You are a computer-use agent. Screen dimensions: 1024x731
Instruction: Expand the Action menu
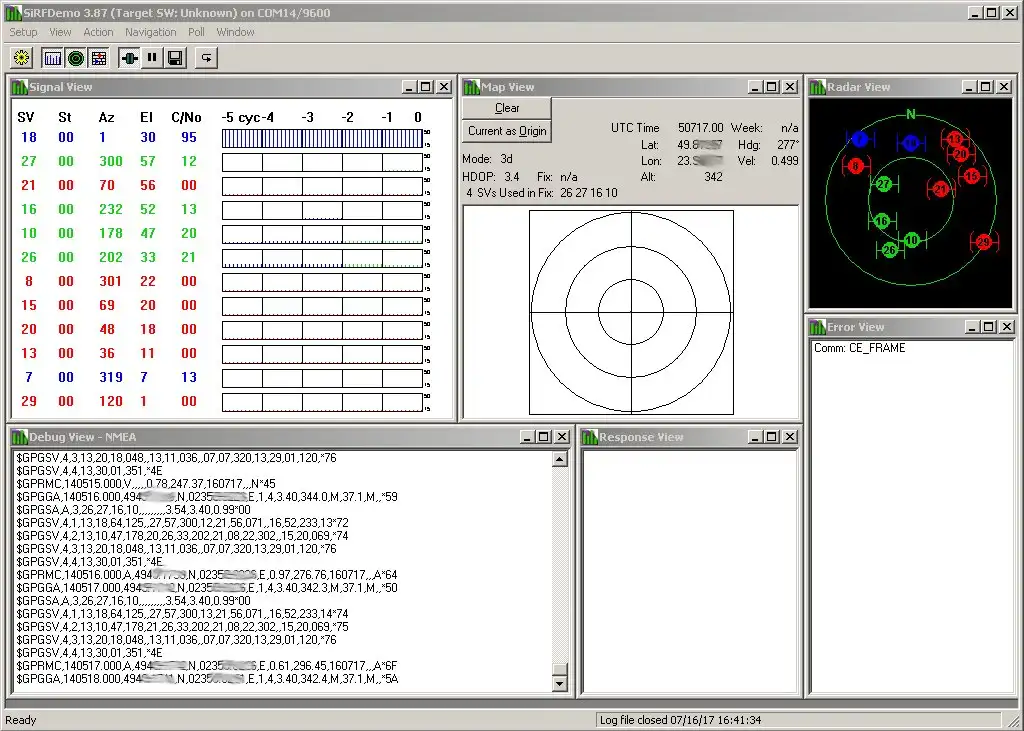98,32
